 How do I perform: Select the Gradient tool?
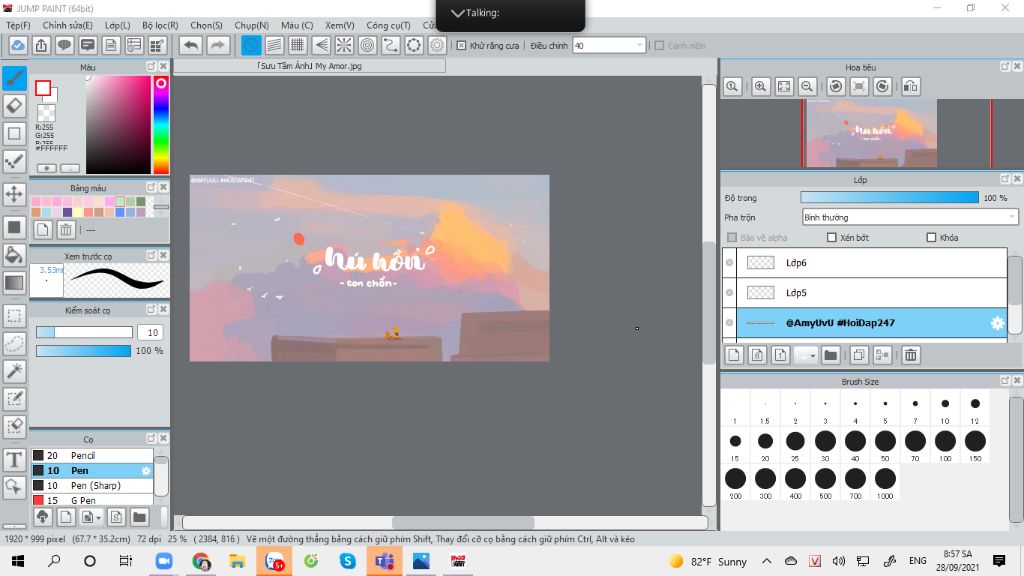click(x=14, y=283)
